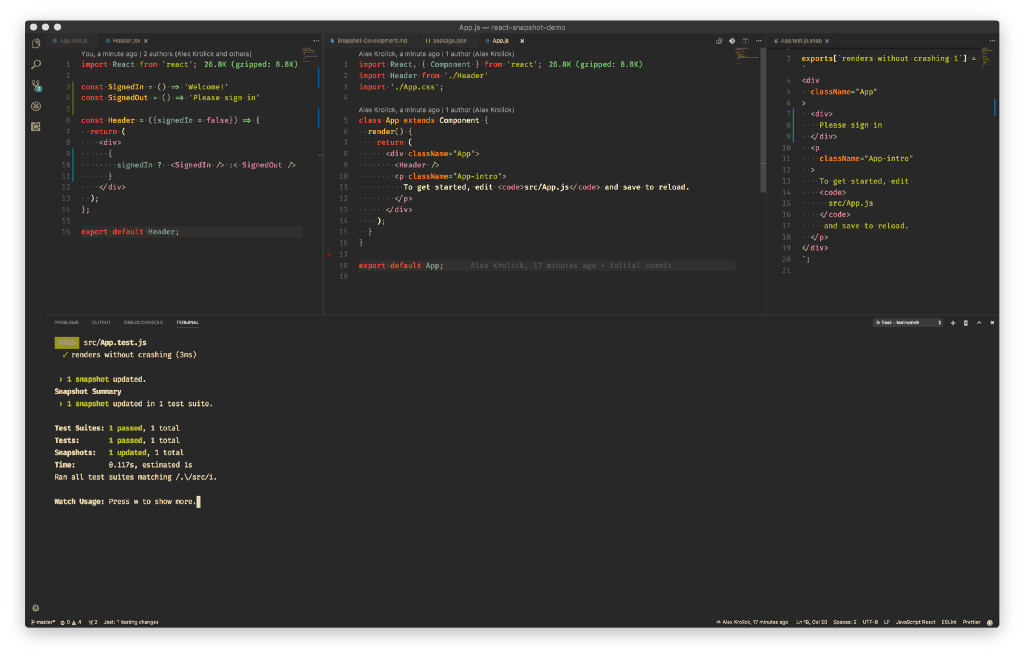
Task: Open the terminal task selector dropdown
Action: (908, 323)
